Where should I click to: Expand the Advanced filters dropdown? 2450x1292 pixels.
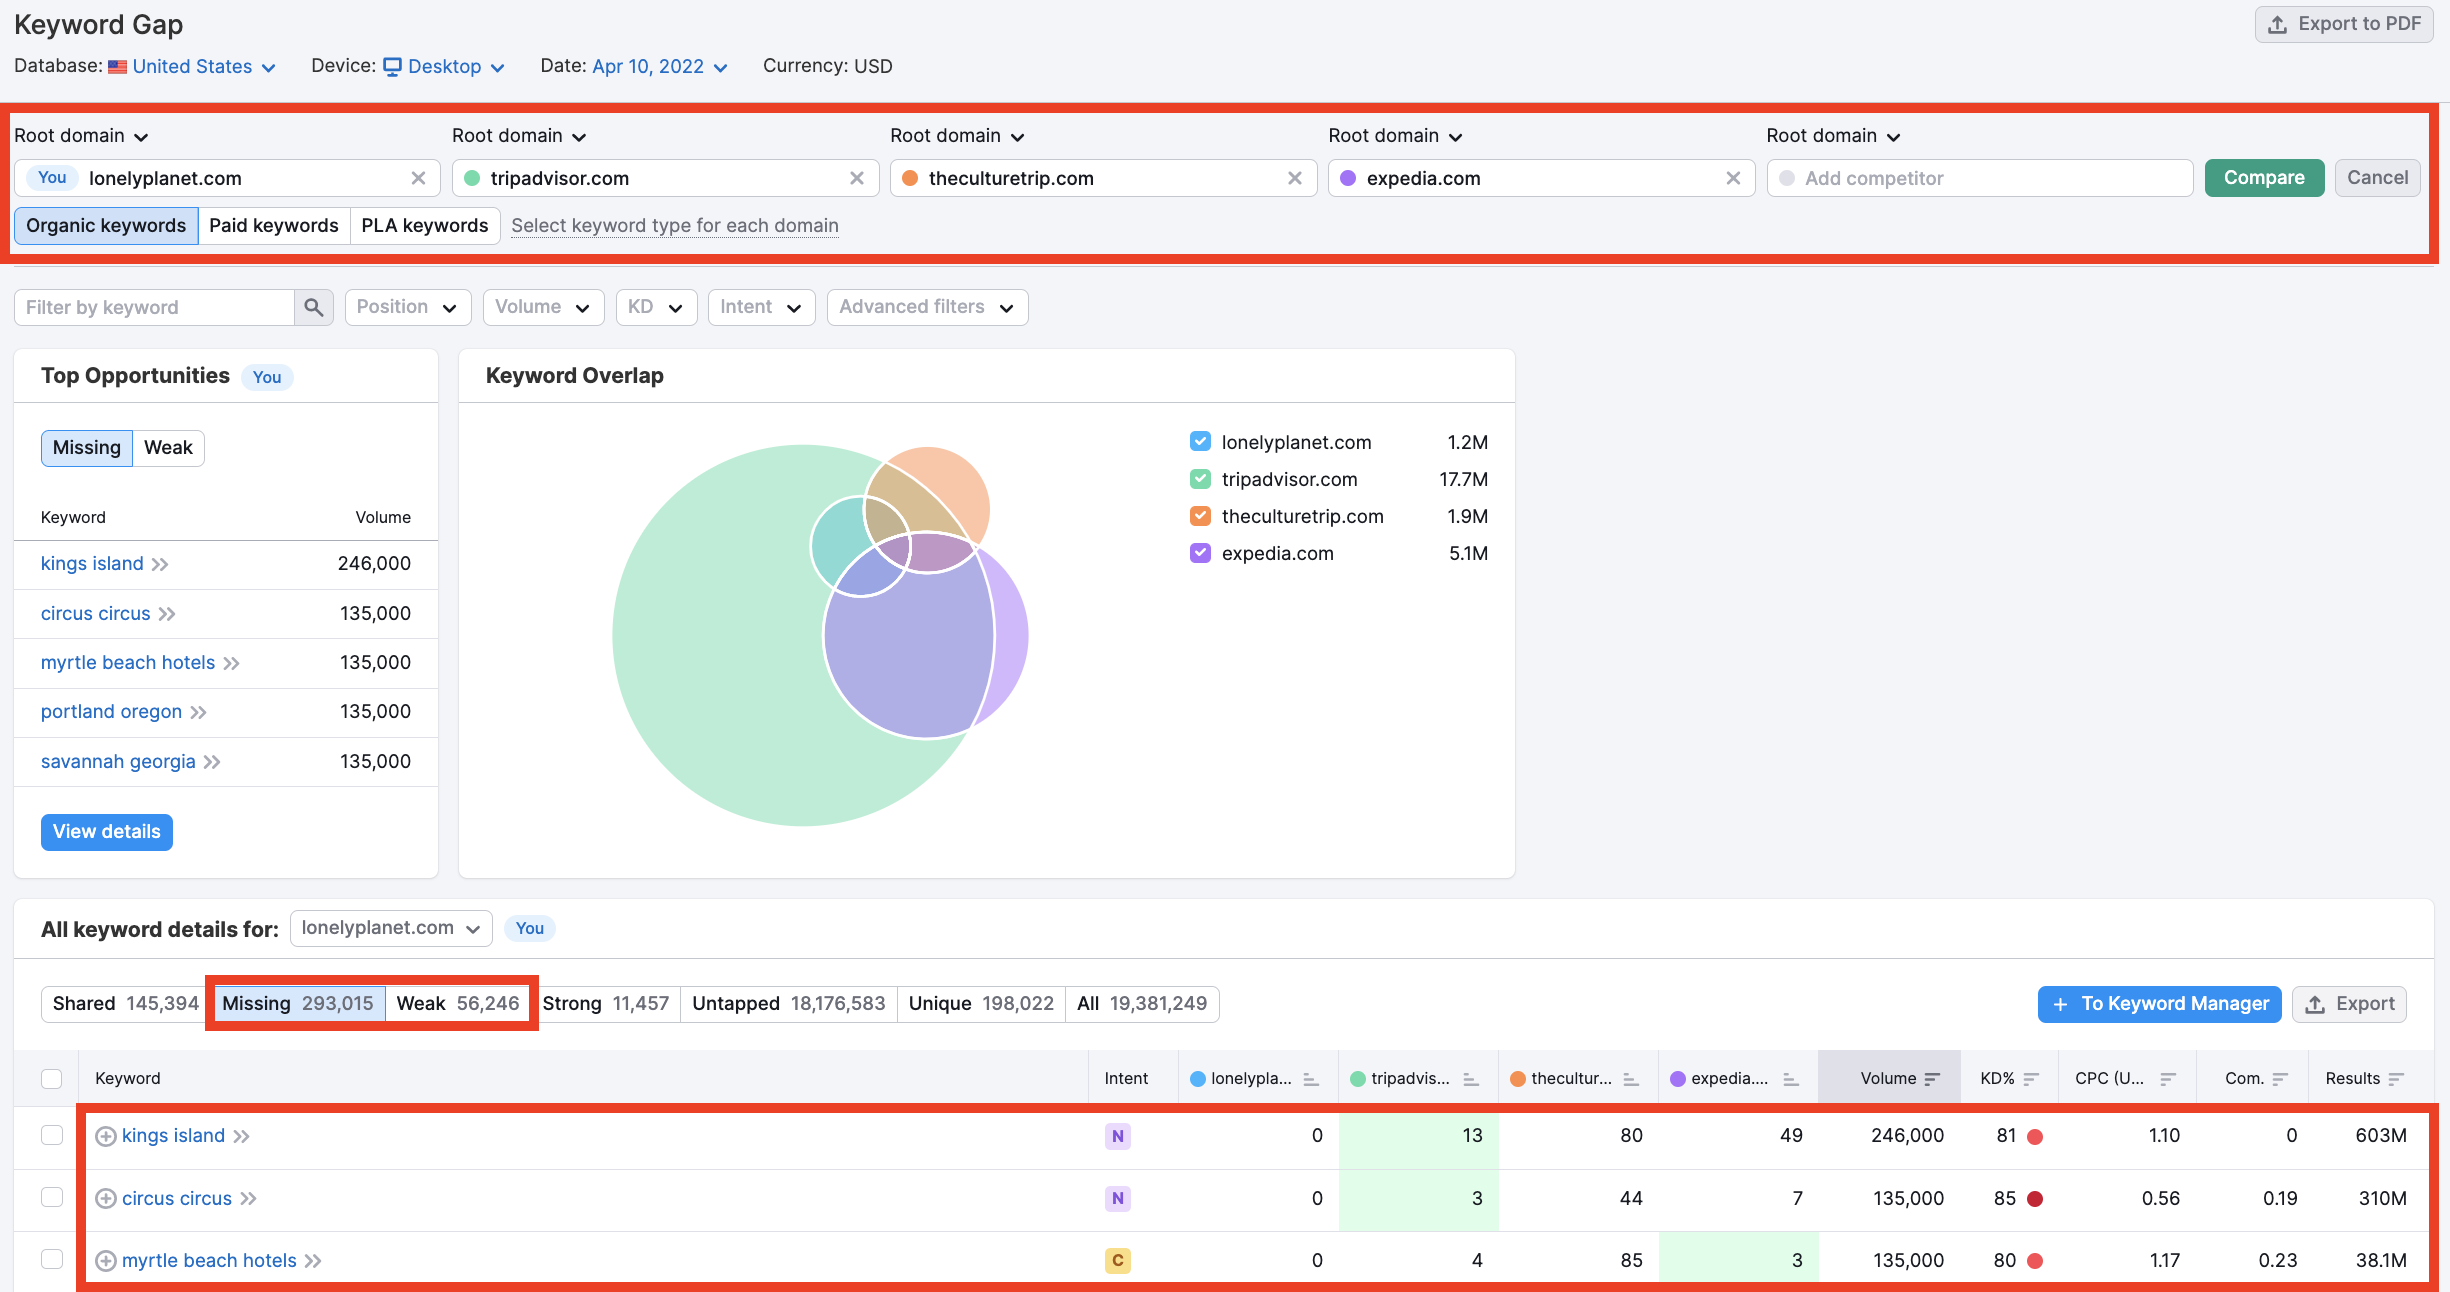click(927, 307)
